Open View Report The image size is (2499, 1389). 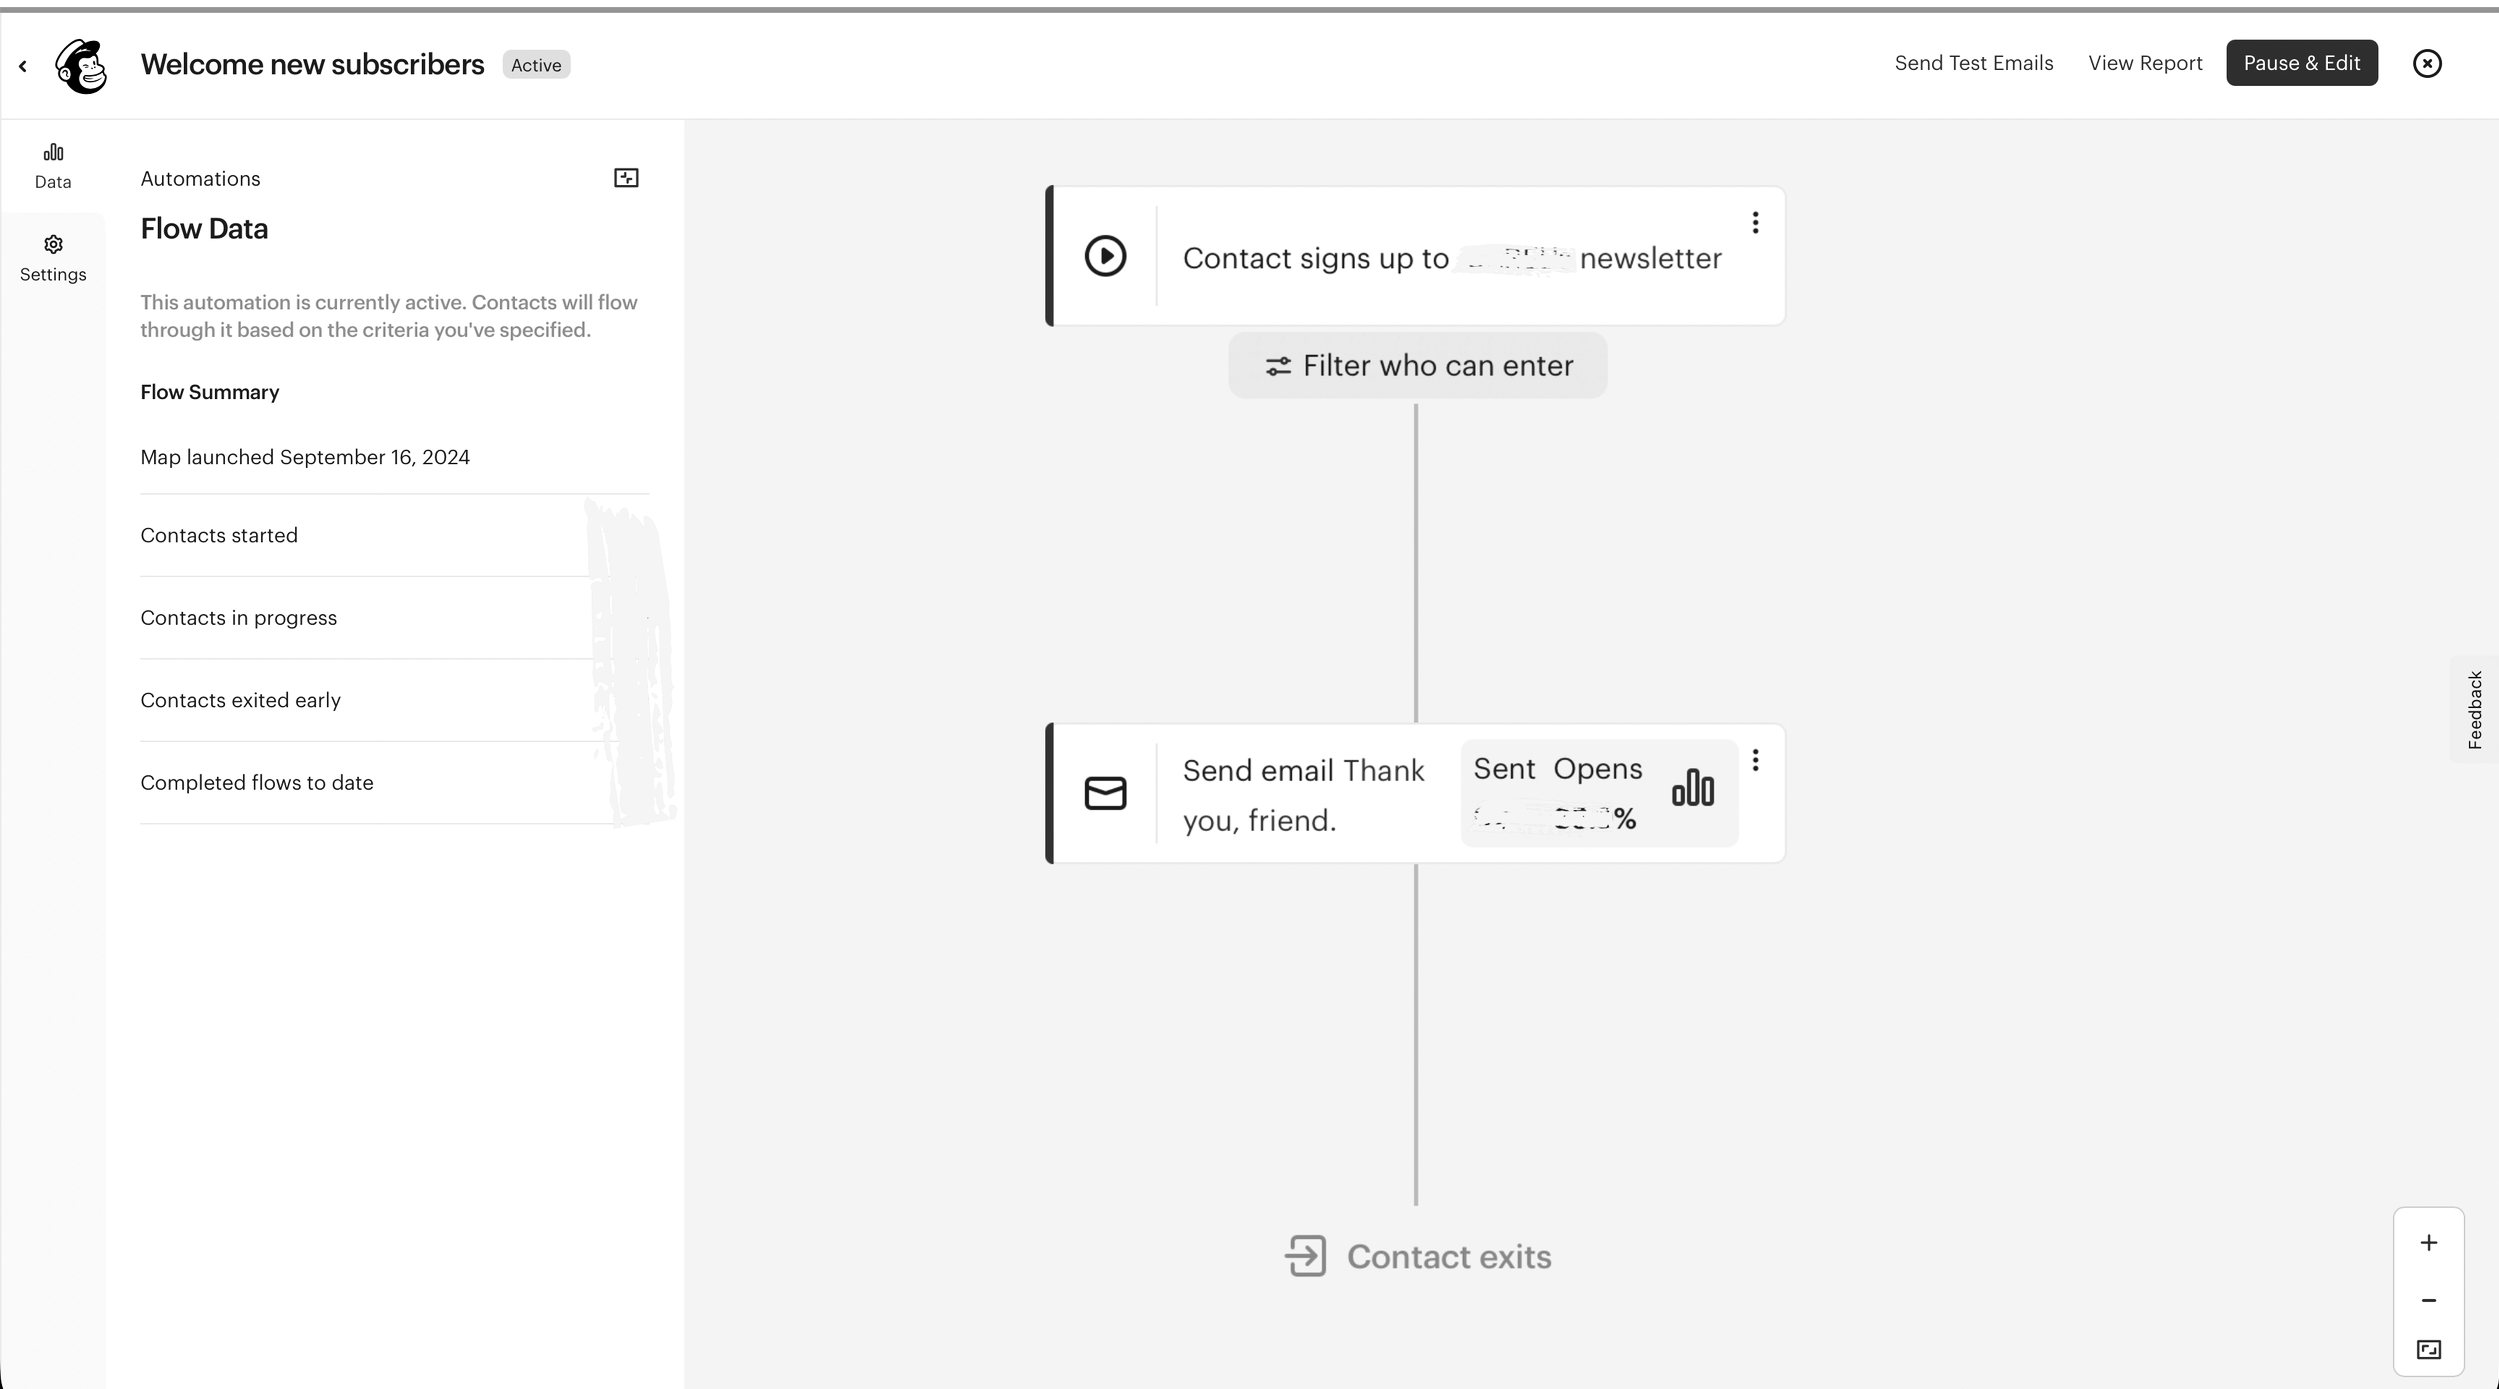[2144, 63]
